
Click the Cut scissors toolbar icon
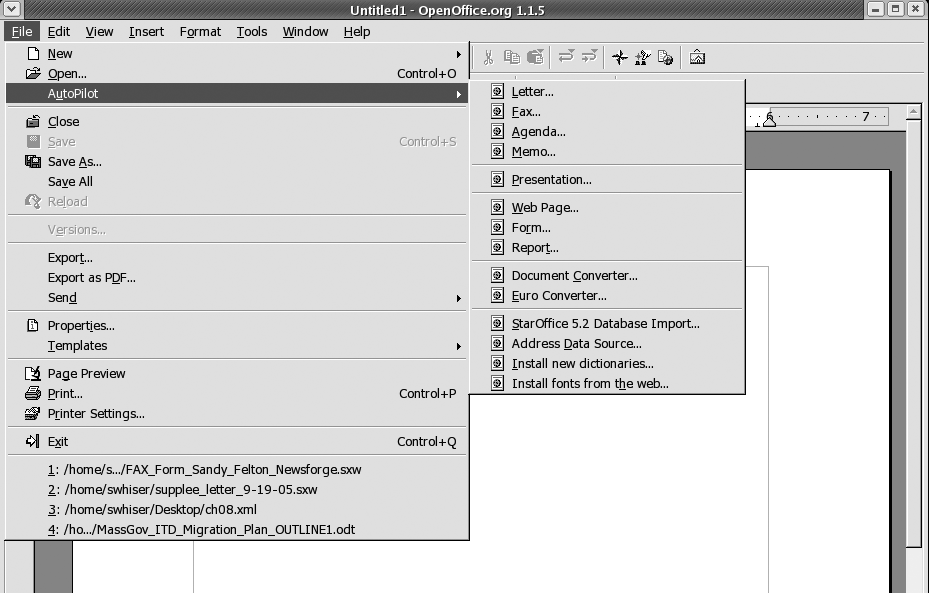point(488,57)
